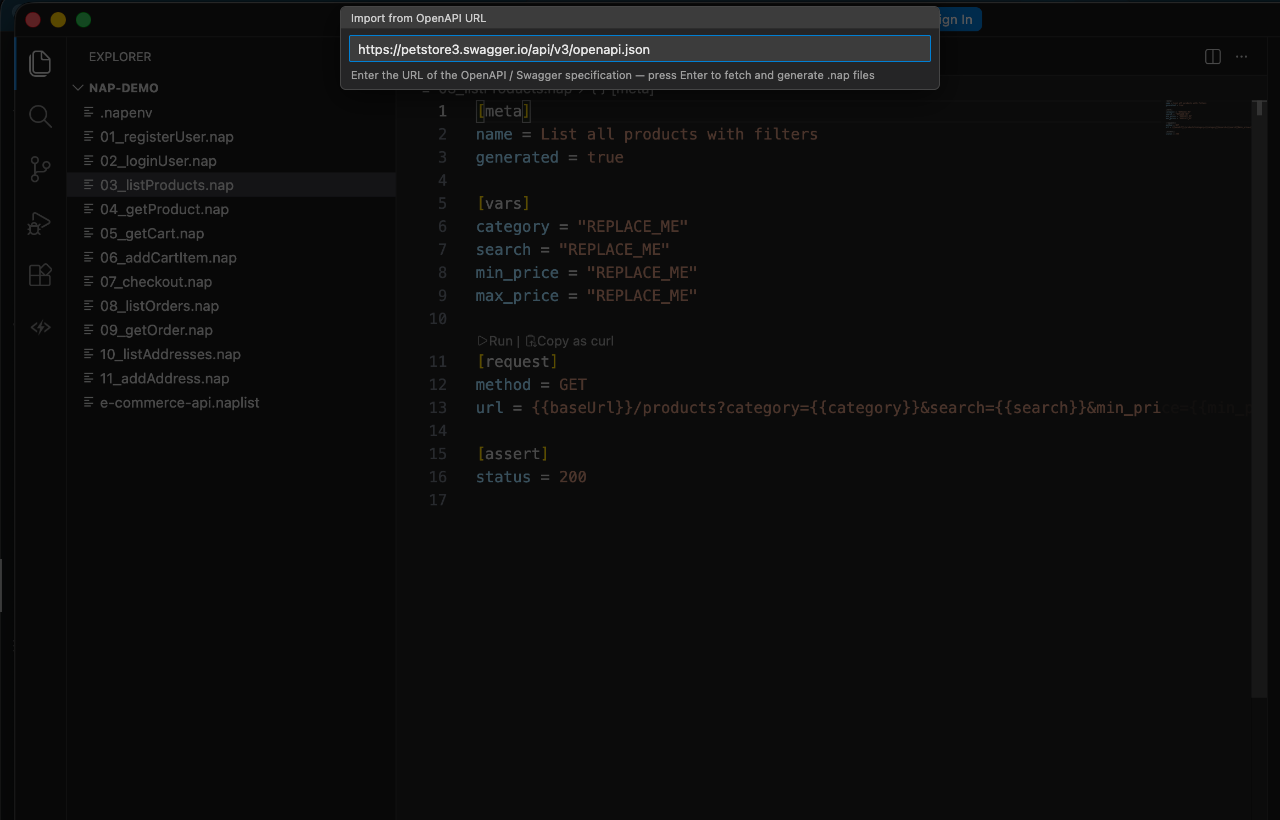The width and height of the screenshot is (1280, 820).
Task: Click the Run code lens link
Action: point(495,341)
